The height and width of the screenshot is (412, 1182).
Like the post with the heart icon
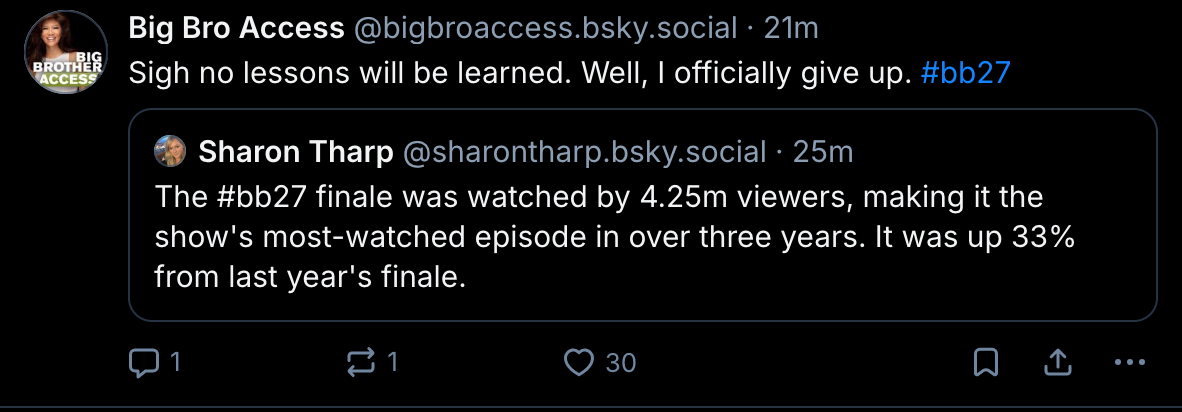point(578,362)
